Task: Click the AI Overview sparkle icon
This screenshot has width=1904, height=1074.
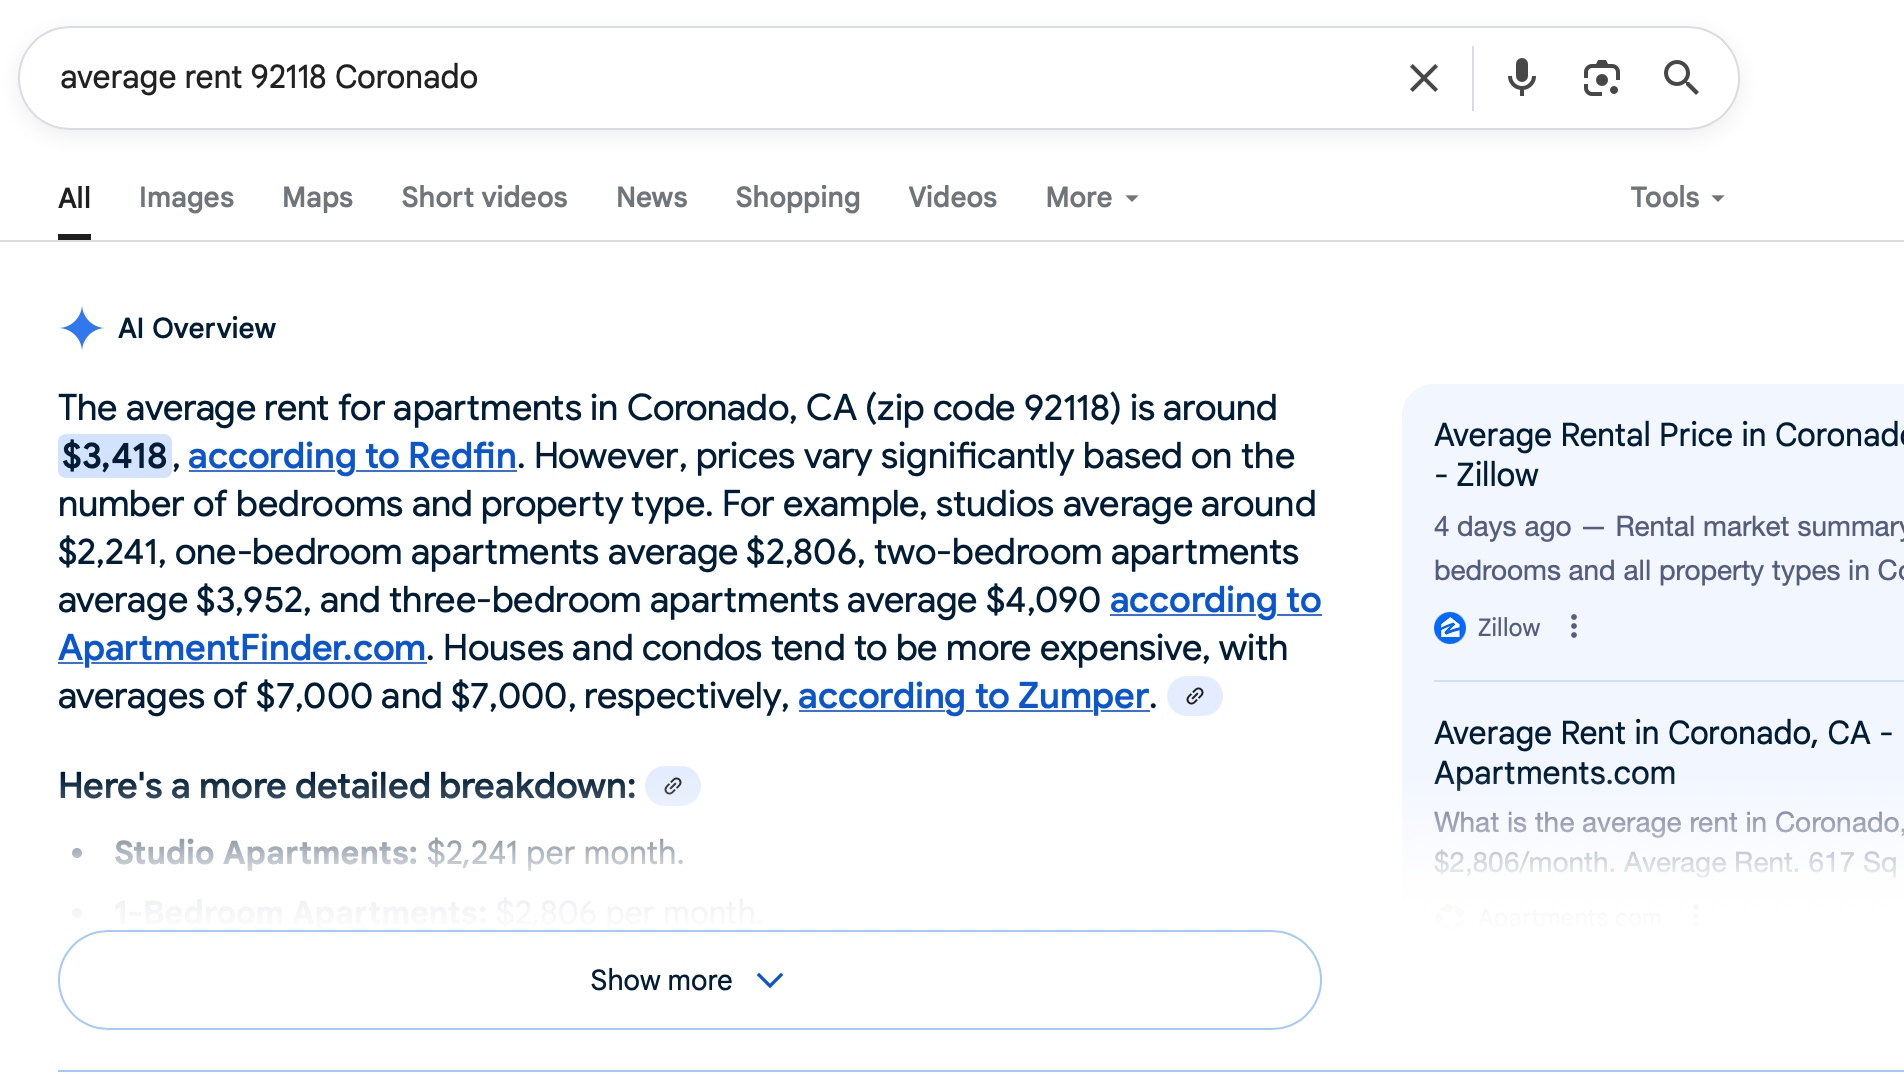Action: [x=81, y=328]
